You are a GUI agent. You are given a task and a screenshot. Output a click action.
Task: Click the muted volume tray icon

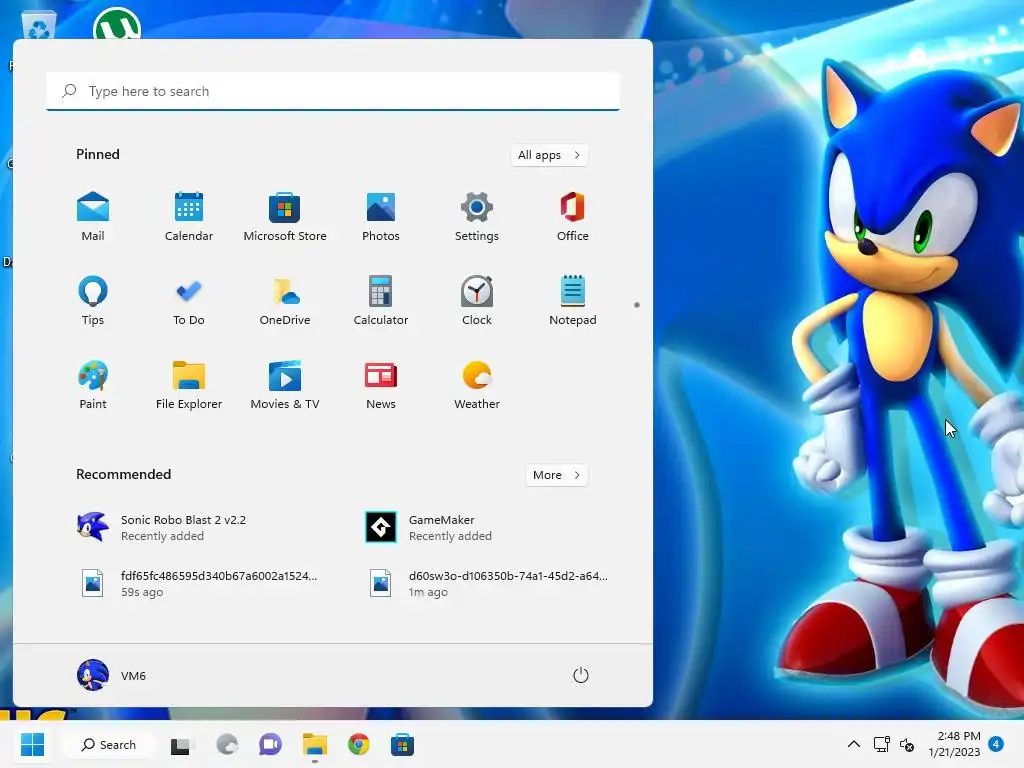tap(907, 744)
